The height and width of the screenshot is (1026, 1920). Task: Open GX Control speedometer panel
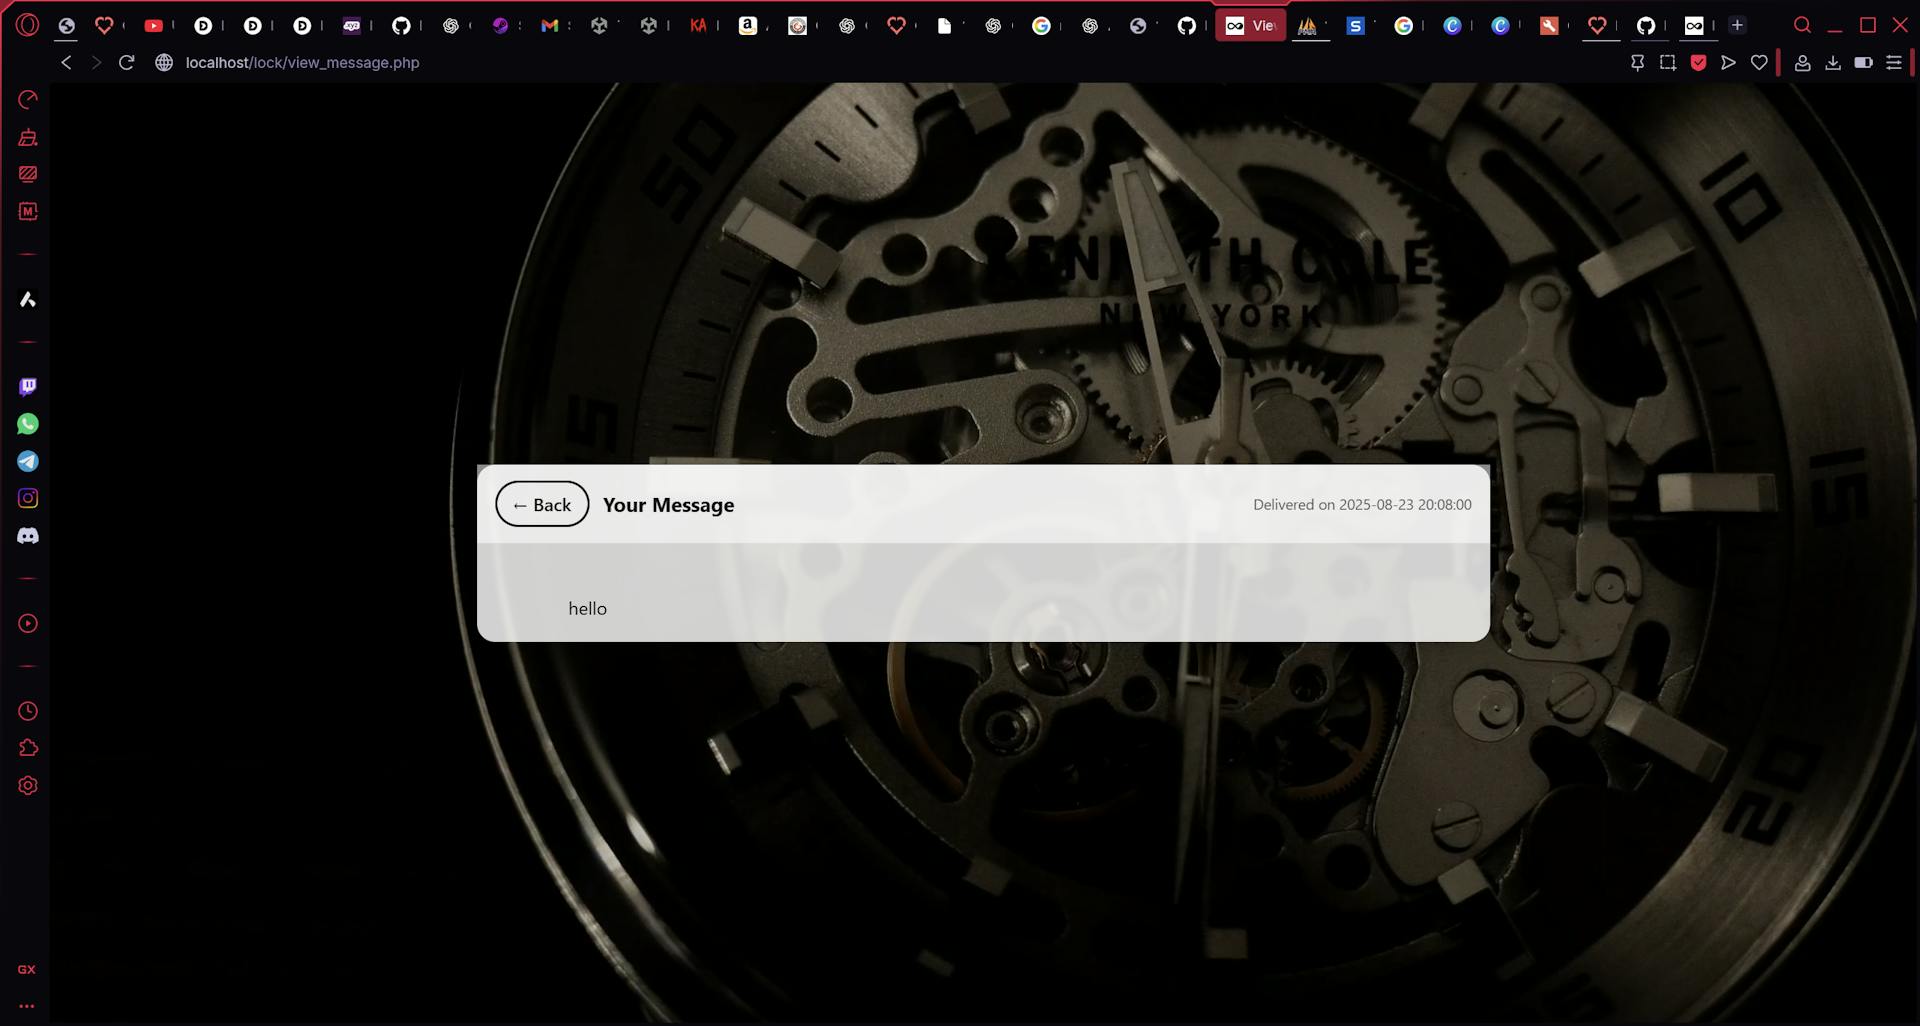(x=28, y=99)
